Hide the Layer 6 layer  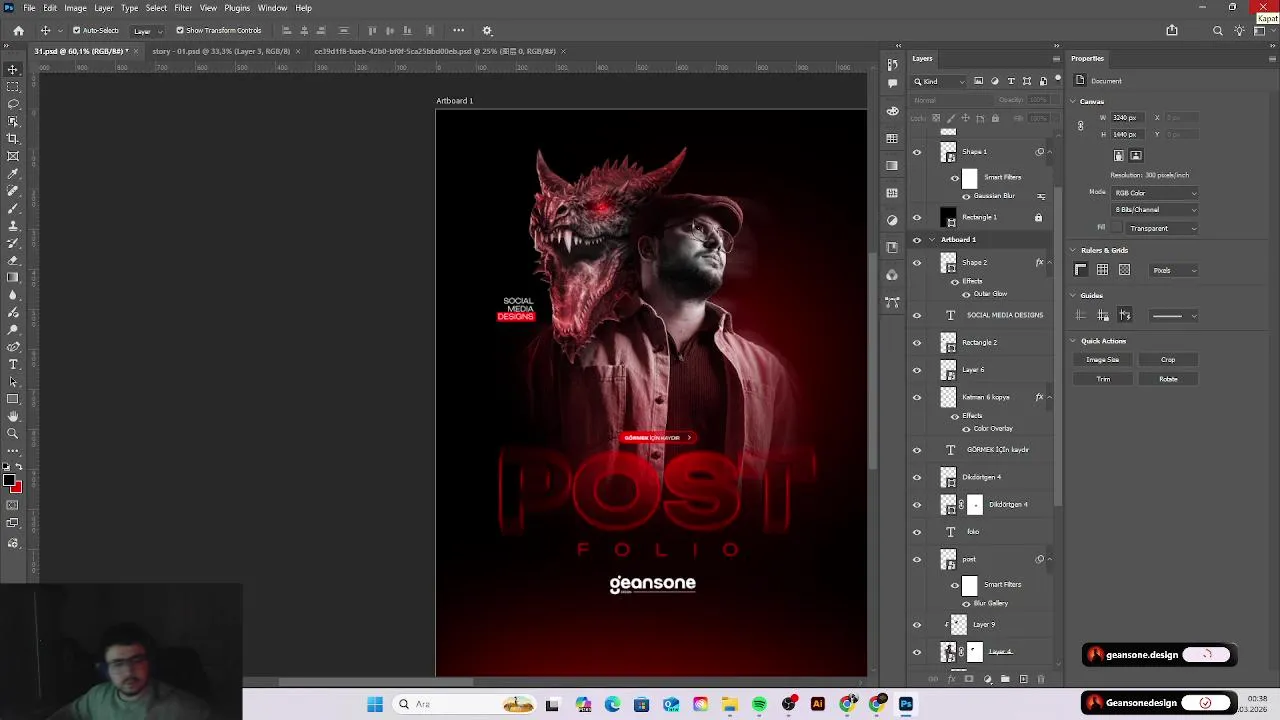pos(917,370)
